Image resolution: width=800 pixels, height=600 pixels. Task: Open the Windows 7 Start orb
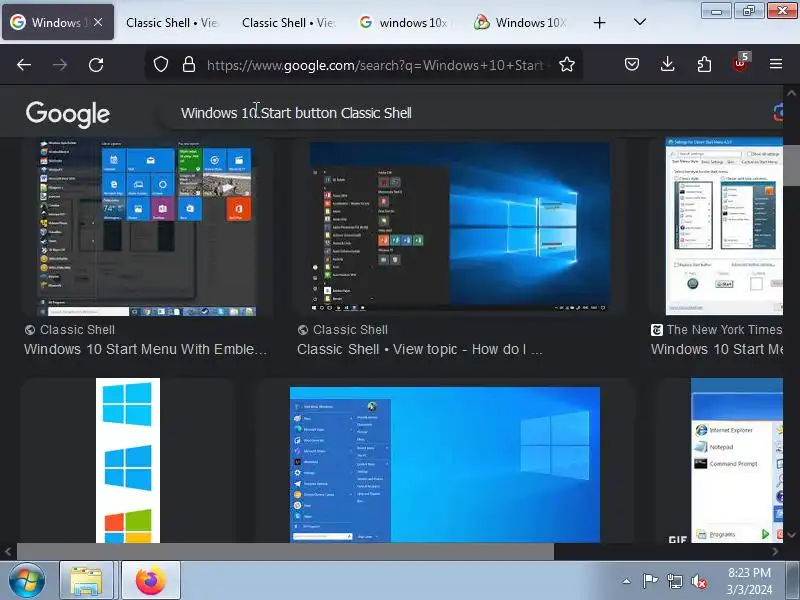click(x=27, y=581)
